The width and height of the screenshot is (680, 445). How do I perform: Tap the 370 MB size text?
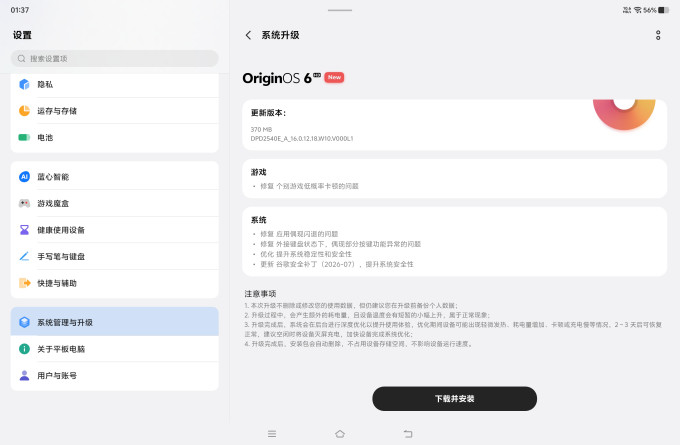pyautogui.click(x=261, y=129)
